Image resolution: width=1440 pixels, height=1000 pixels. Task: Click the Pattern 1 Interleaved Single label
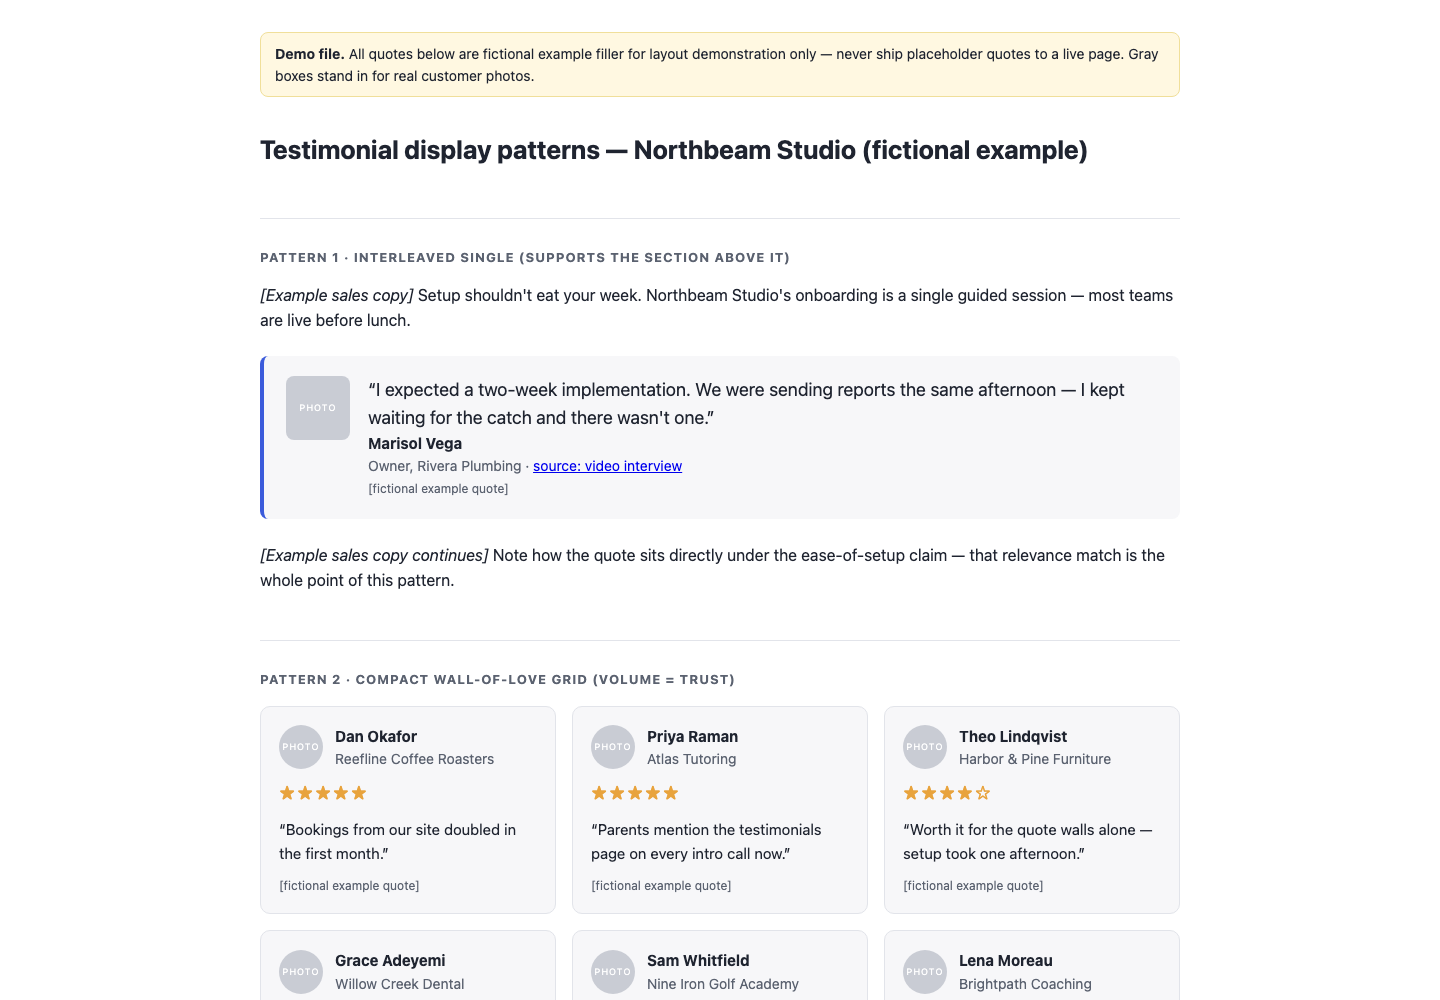tap(525, 258)
